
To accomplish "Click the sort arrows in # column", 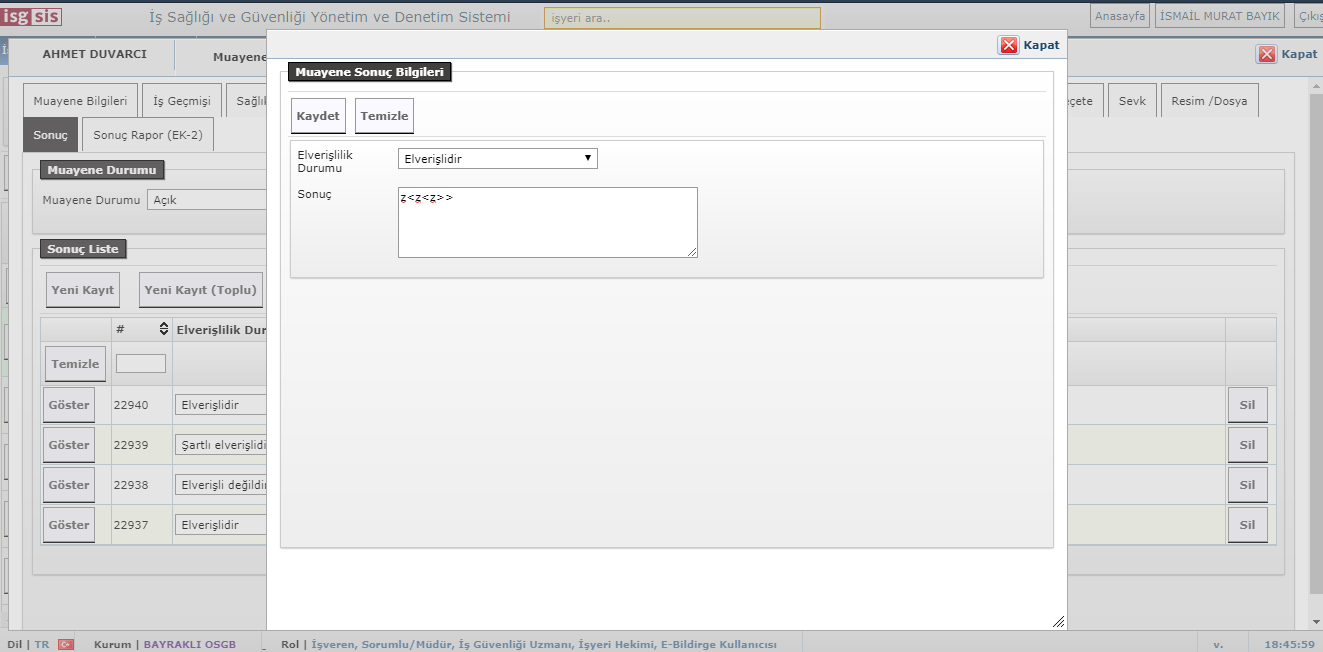I will [164, 329].
